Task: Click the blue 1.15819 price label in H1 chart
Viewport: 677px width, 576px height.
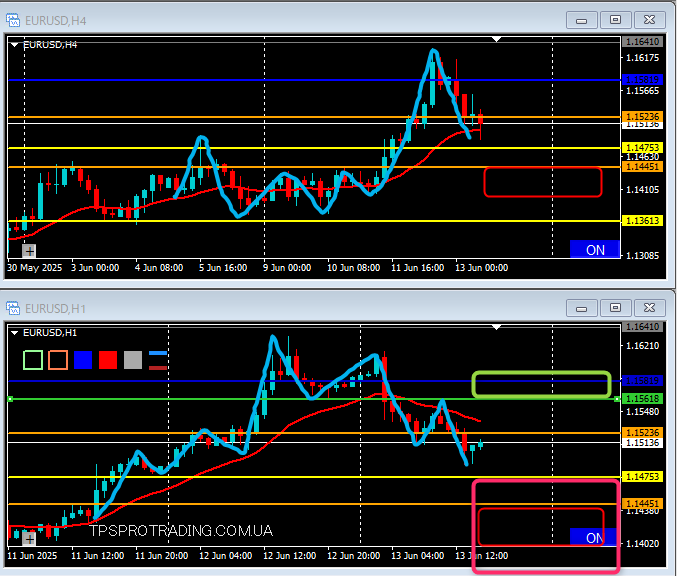Action: click(x=642, y=381)
